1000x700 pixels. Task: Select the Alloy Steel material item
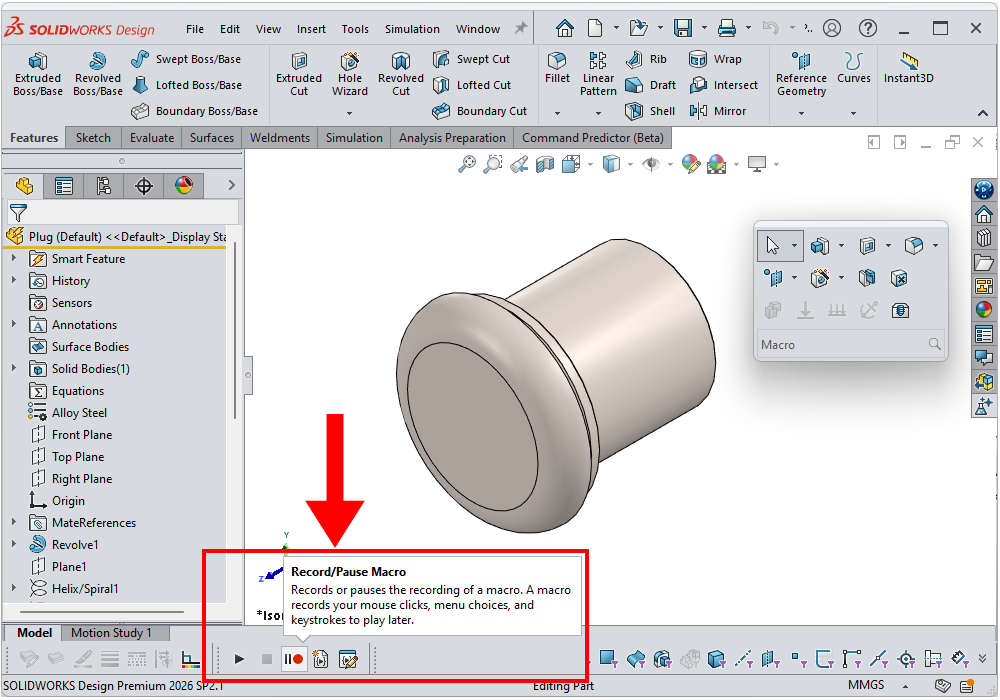coord(68,412)
